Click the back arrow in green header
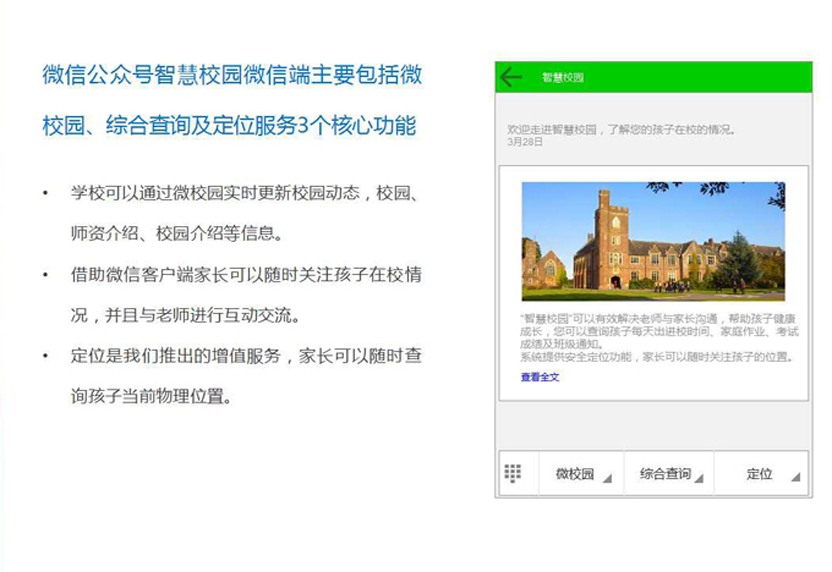Image resolution: width=832 pixels, height=572 pixels. pos(511,77)
